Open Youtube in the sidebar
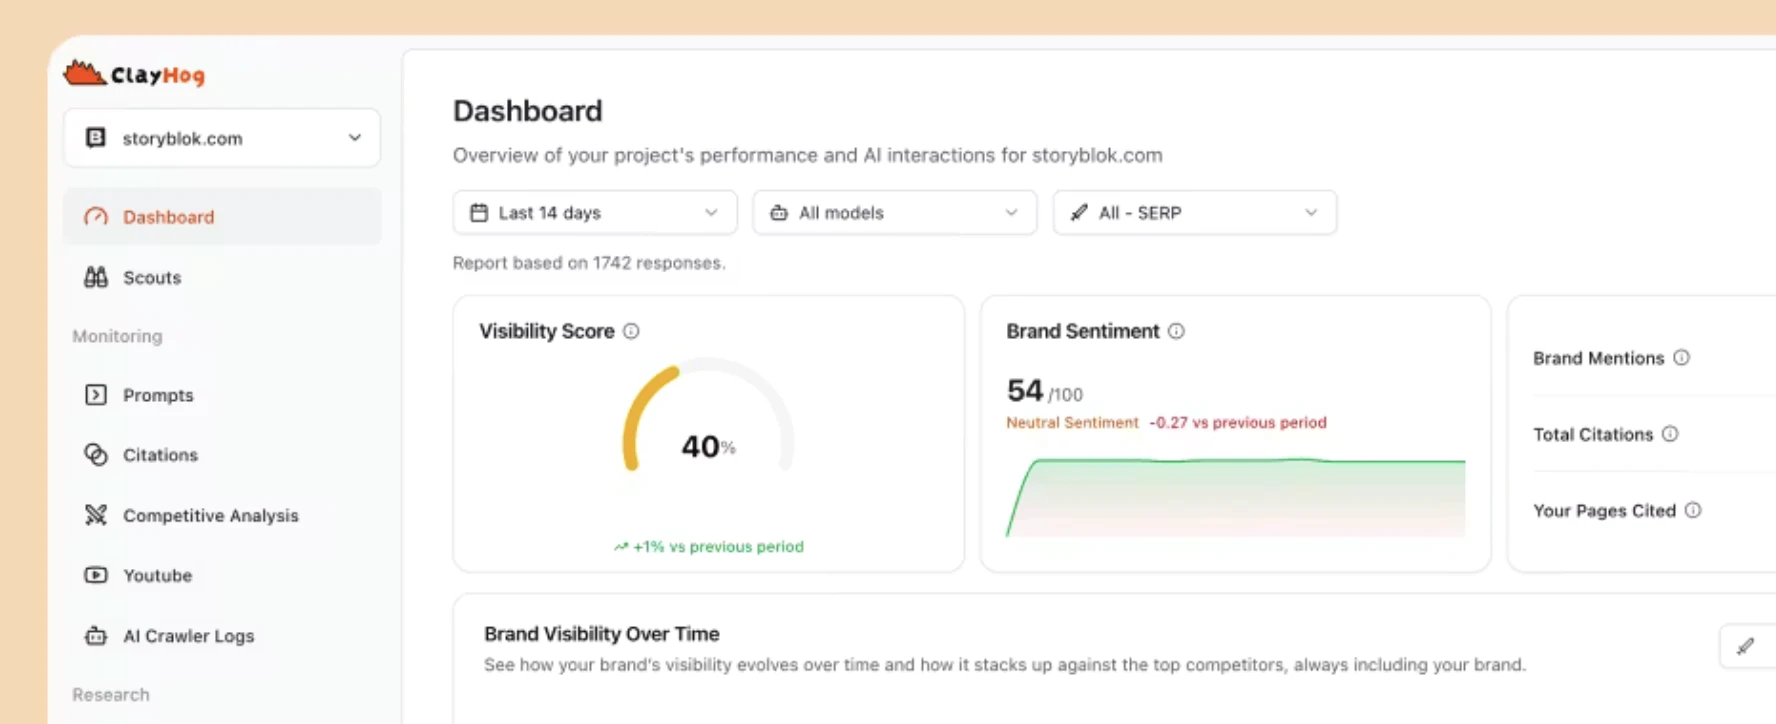 pos(222,575)
